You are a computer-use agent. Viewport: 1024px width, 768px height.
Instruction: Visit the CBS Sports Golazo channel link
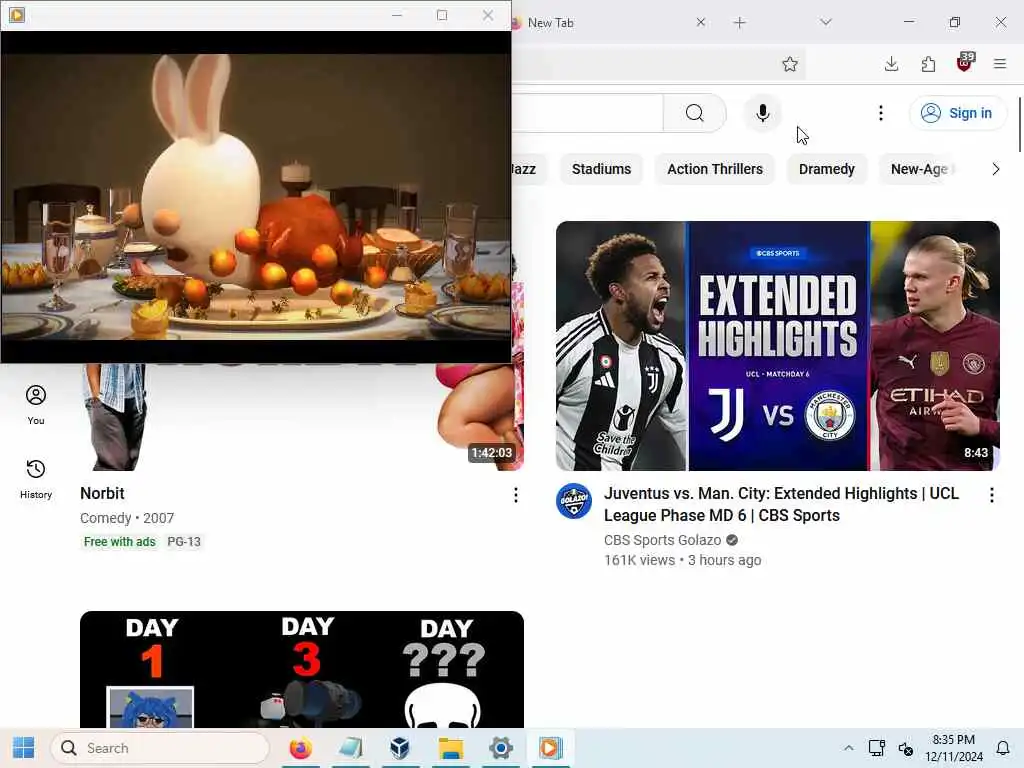tap(662, 540)
